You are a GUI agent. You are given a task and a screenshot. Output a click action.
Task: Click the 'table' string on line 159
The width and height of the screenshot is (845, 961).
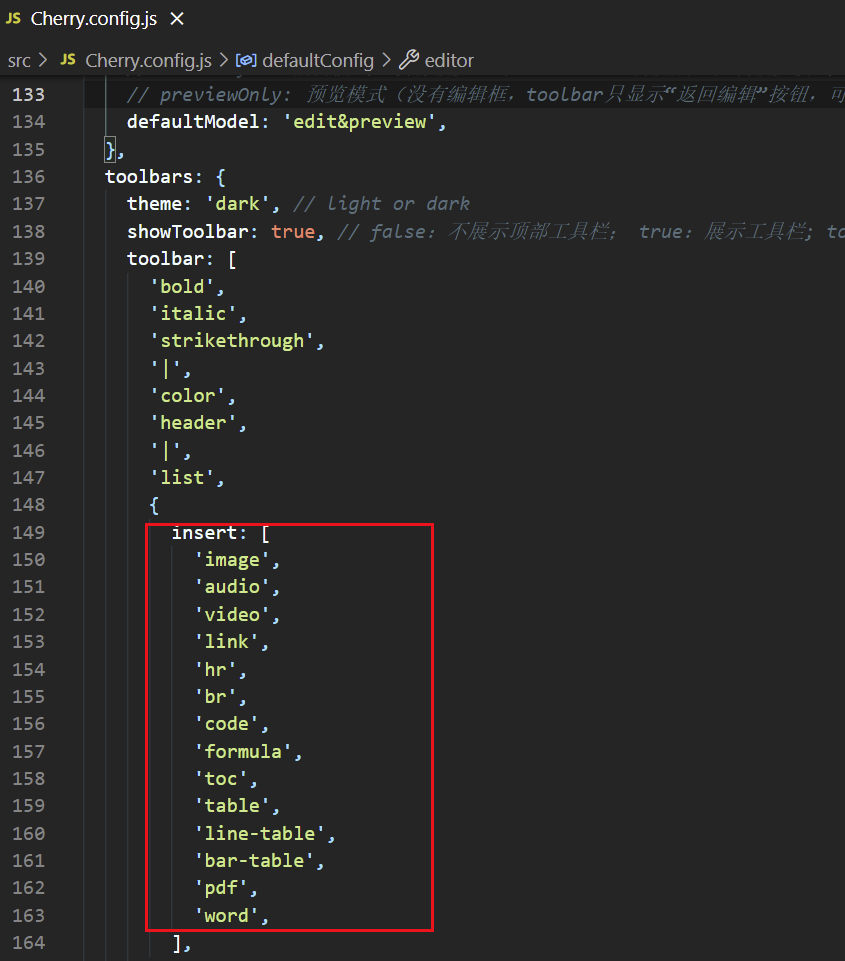point(232,805)
